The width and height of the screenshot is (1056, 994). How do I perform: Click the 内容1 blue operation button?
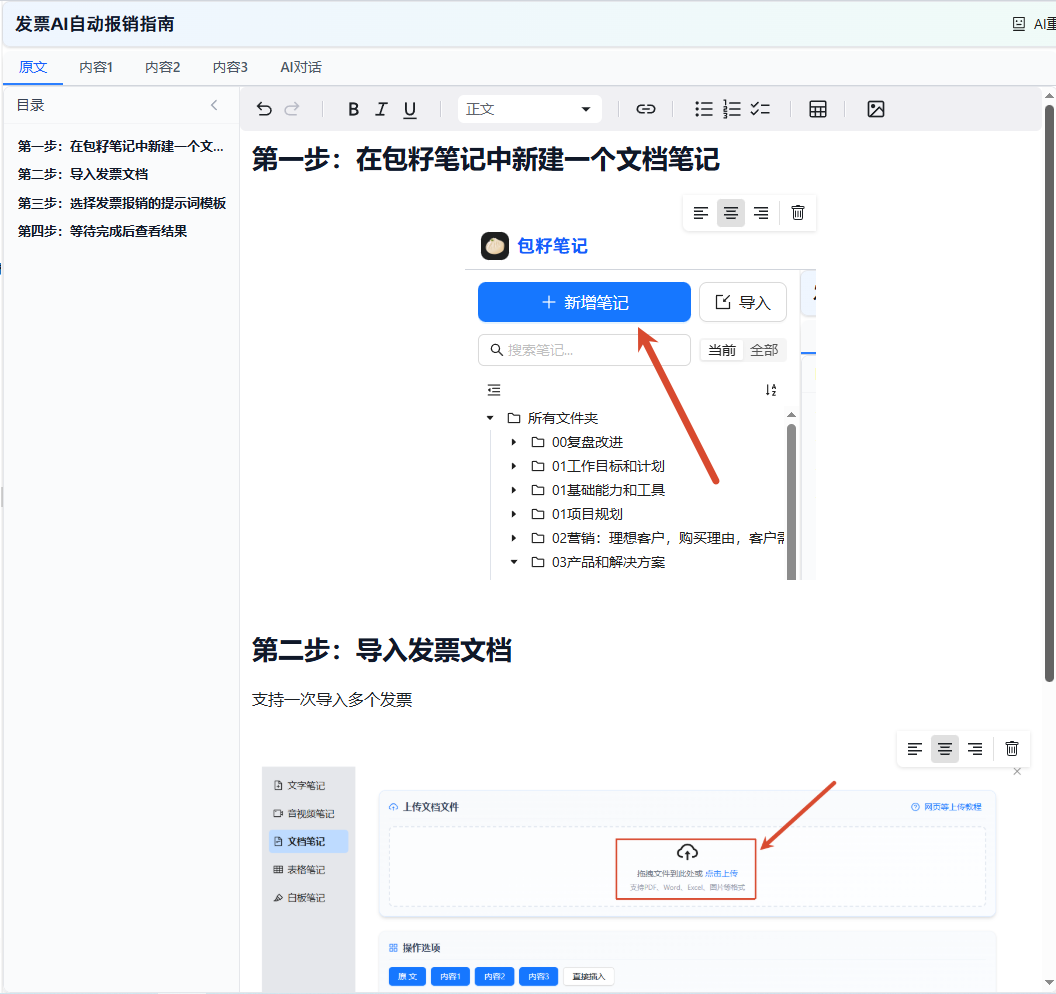coord(451,976)
